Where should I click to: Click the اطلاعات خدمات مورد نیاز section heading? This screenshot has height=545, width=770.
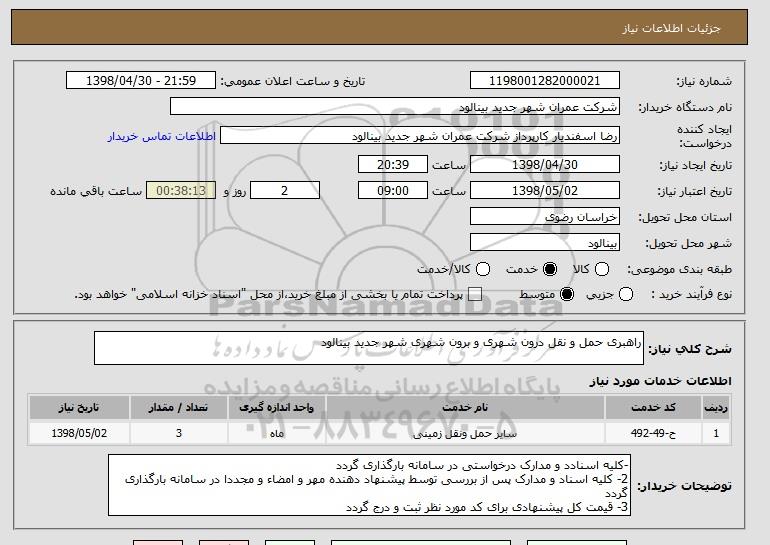pos(660,381)
